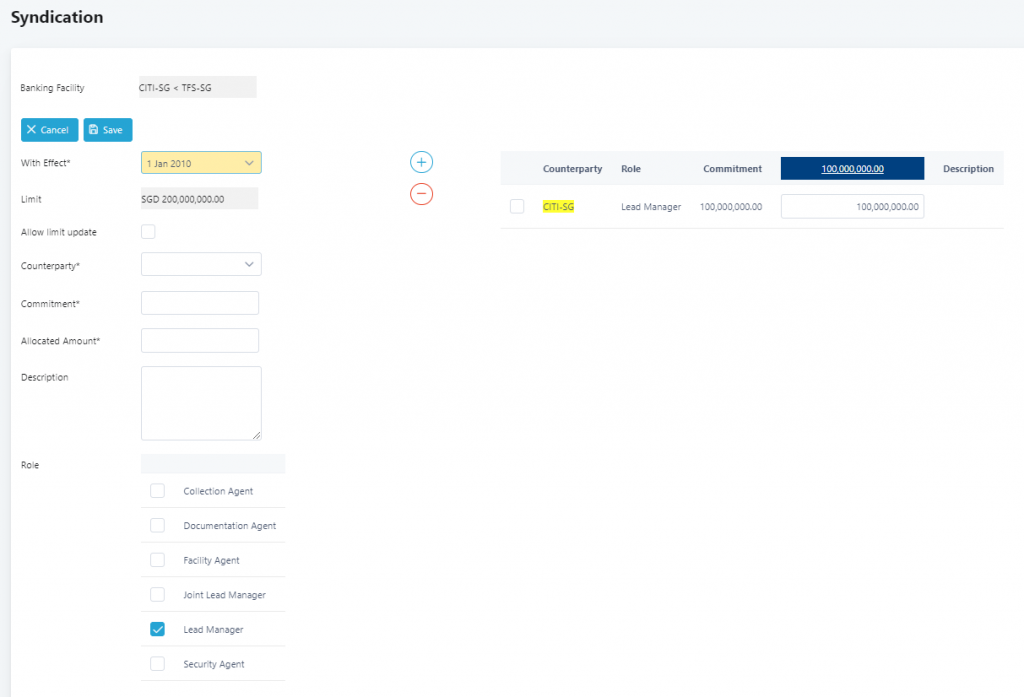
Task: Click the highlighted CITI-SG counterparty
Action: click(x=558, y=206)
